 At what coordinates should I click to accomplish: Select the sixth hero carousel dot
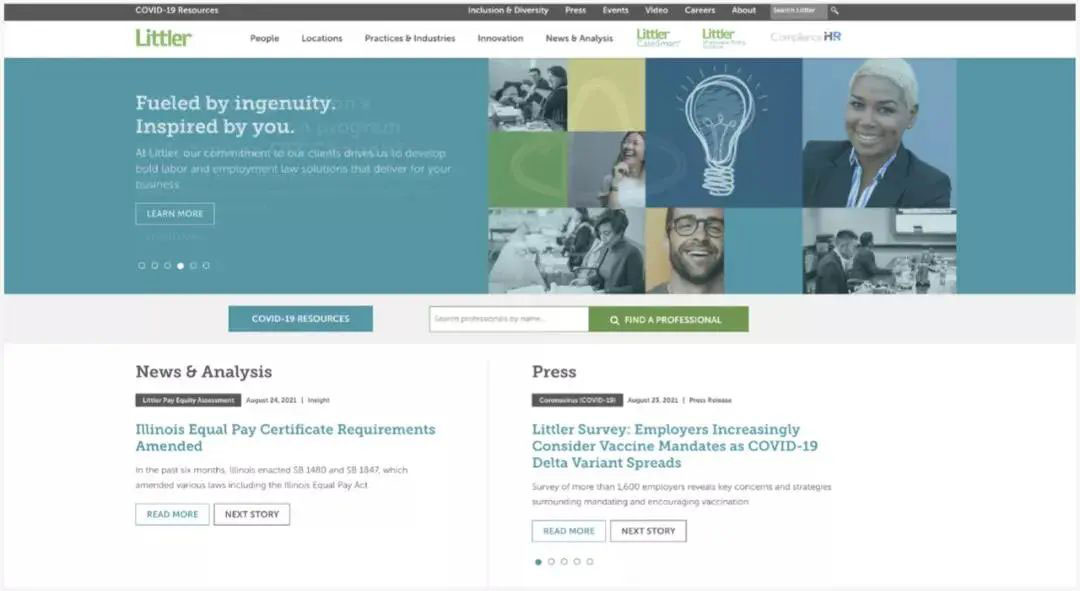[x=206, y=265]
